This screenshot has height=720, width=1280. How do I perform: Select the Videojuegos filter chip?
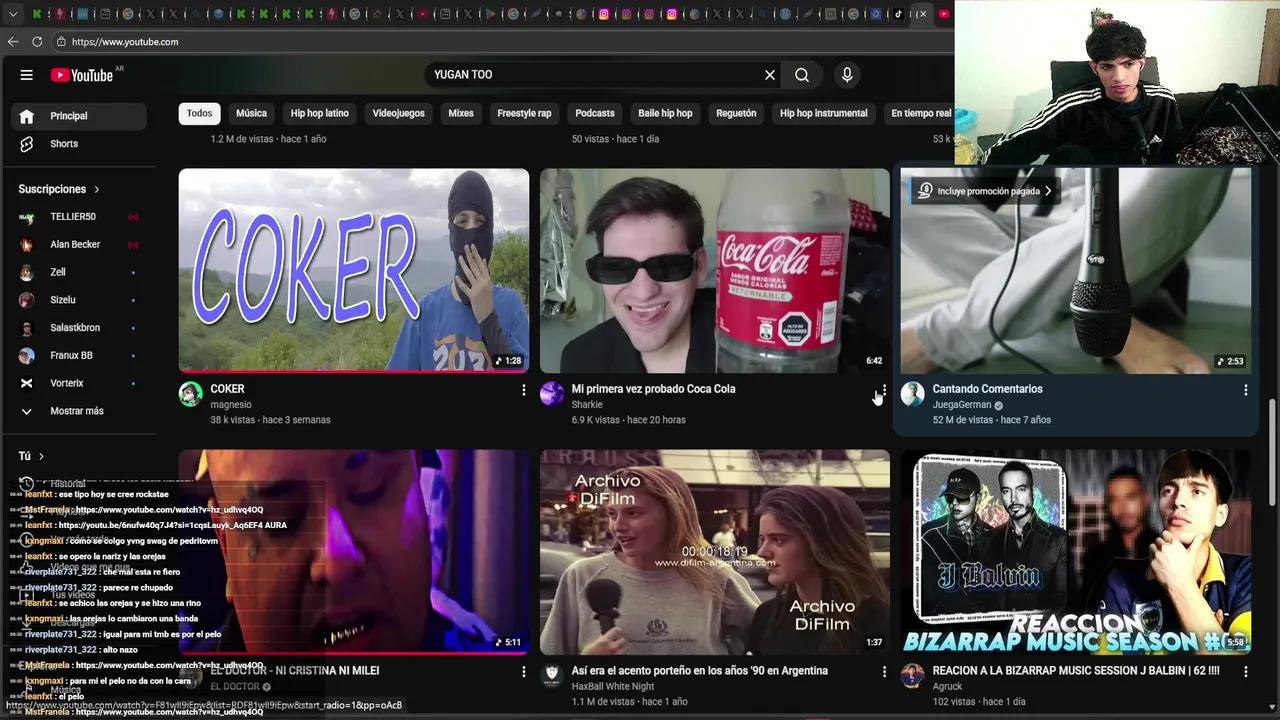coord(398,113)
